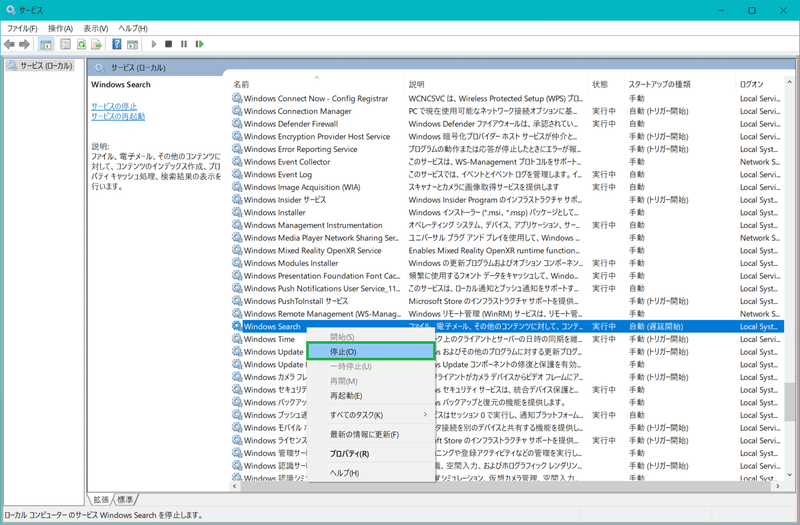Viewport: 800px width, 525px height.
Task: Select Windows Connection Manager service row
Action: (x=508, y=111)
